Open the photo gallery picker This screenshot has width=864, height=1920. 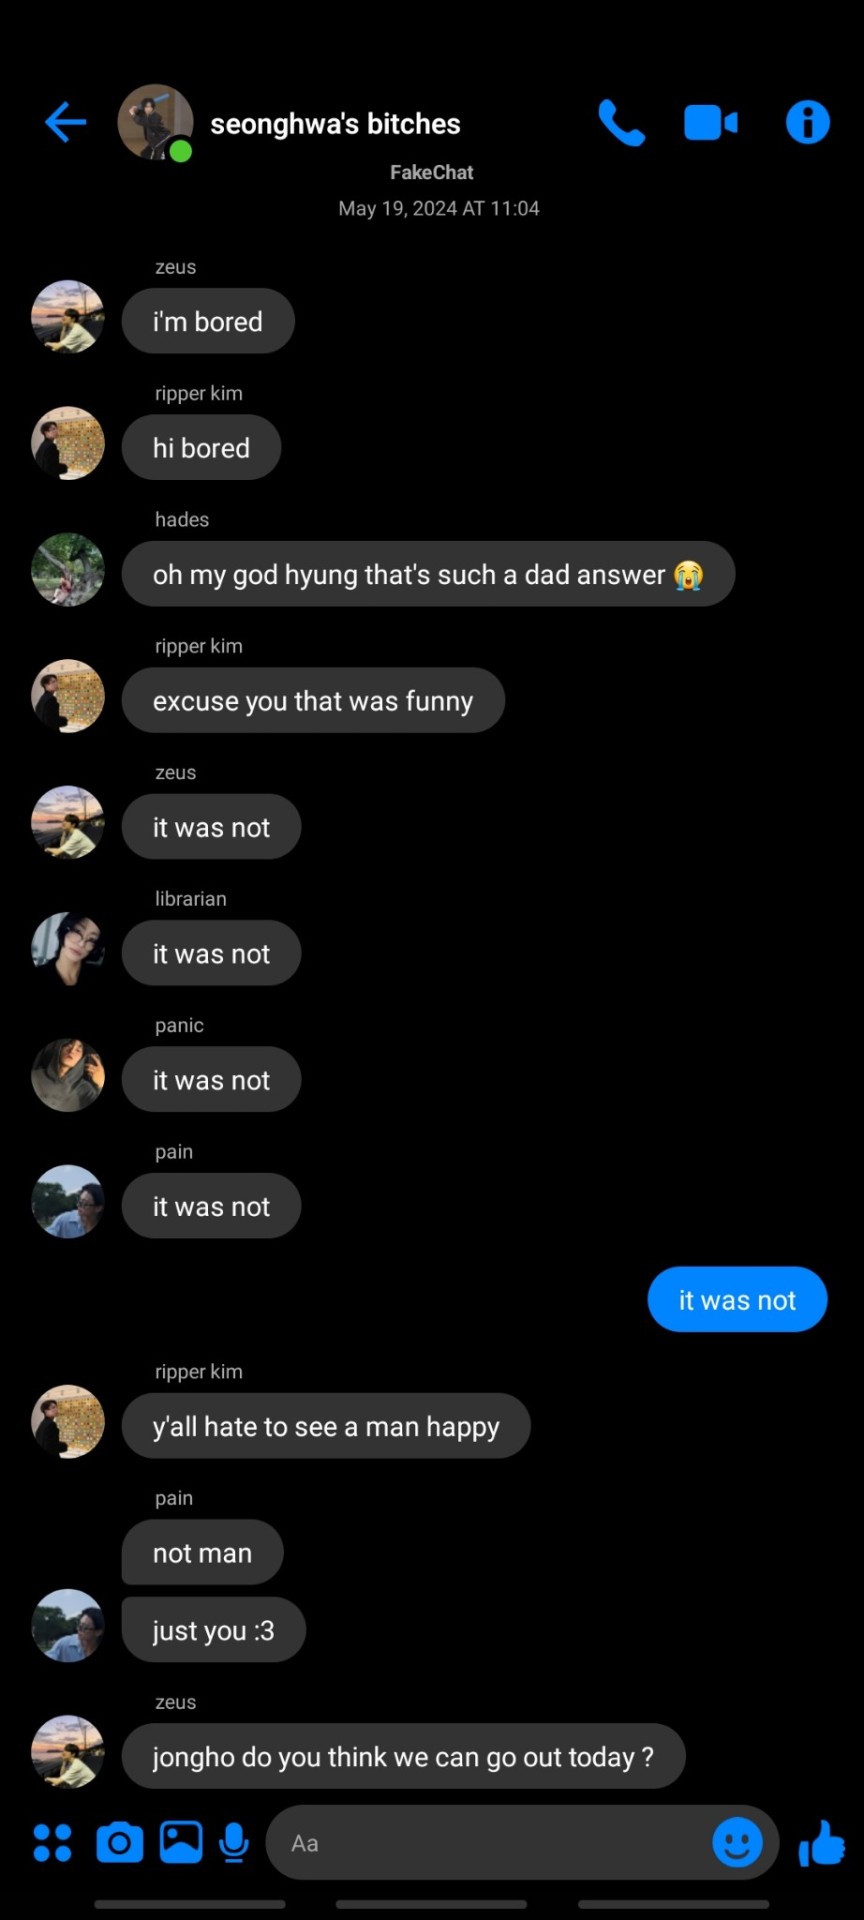tap(181, 1842)
